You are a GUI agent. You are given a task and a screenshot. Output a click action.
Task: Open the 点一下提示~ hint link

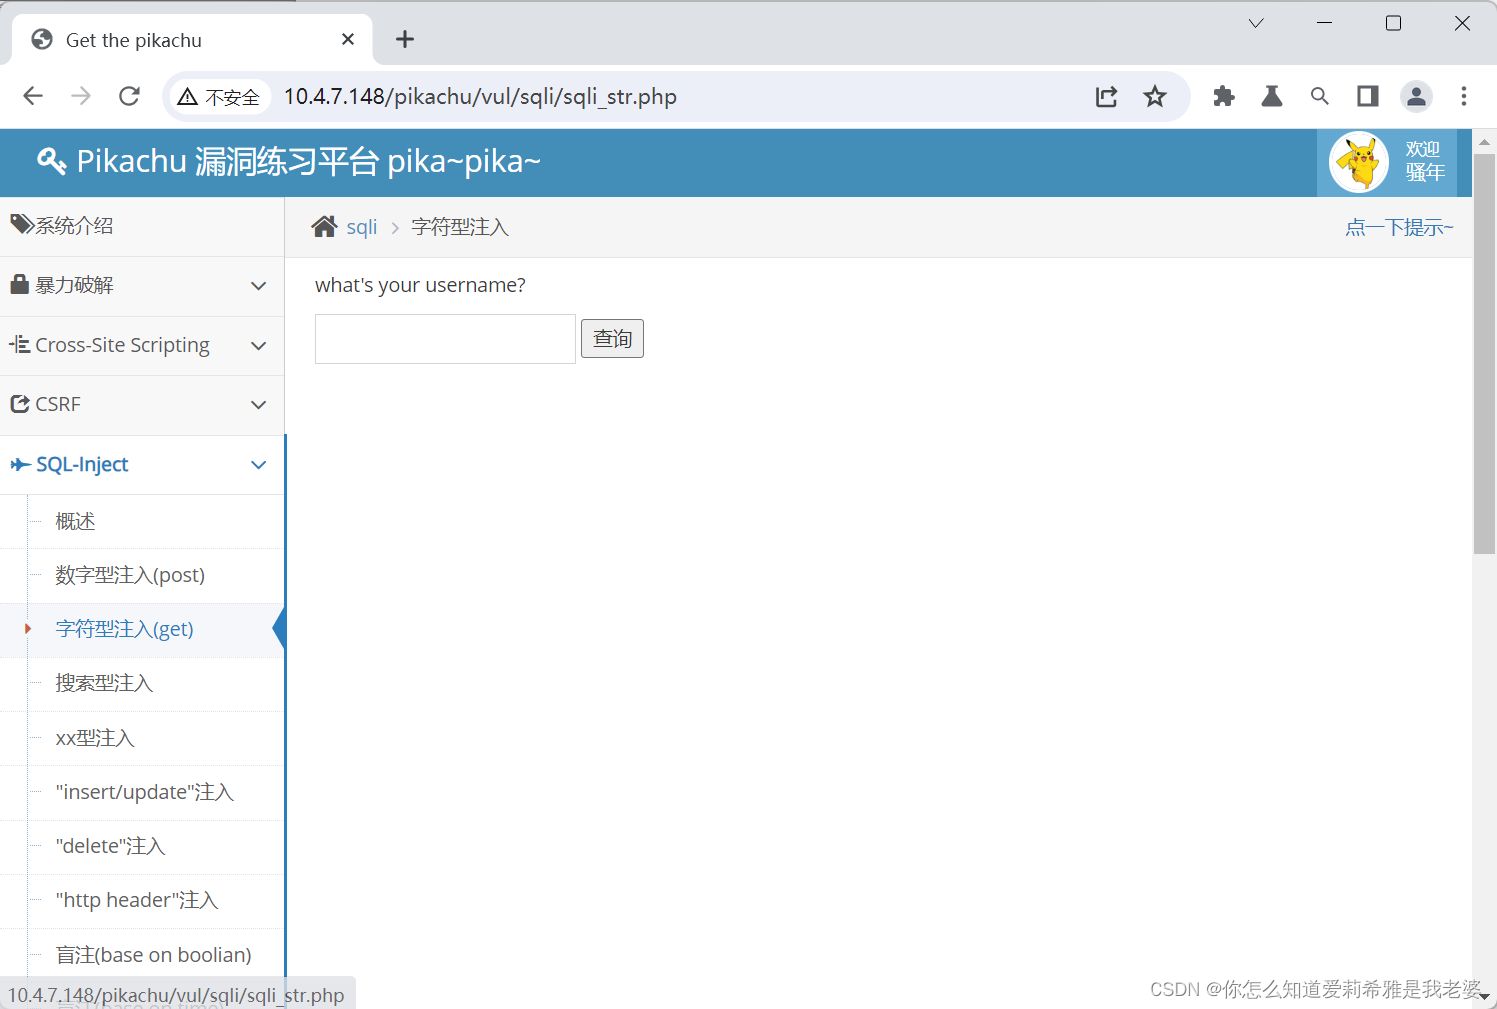1399,226
